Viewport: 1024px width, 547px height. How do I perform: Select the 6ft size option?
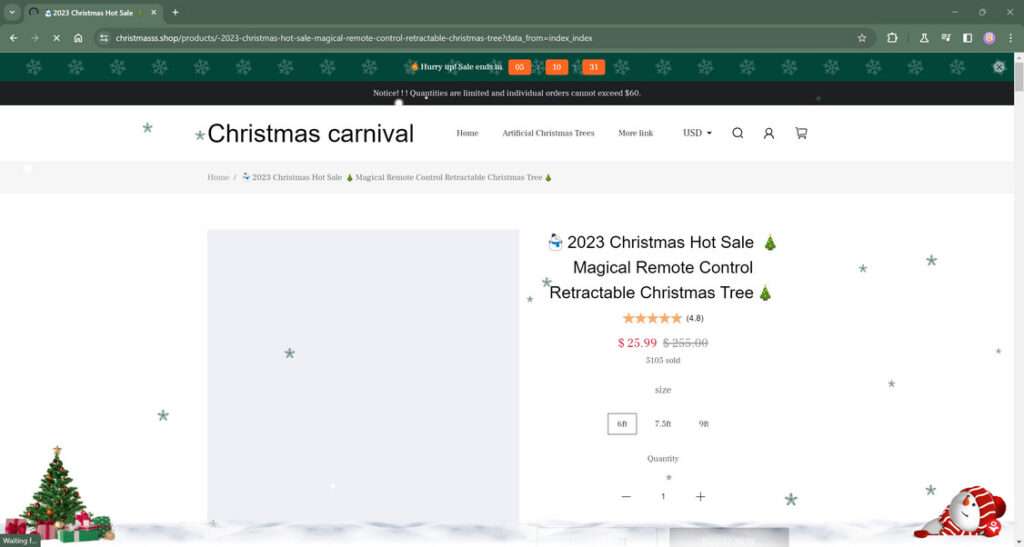pos(622,424)
